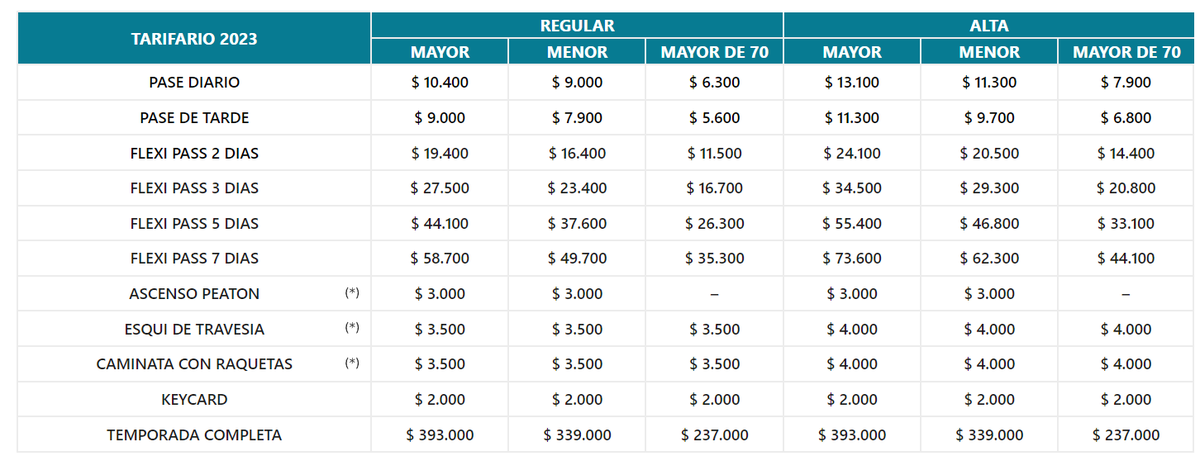This screenshot has width=1200, height=456.
Task: Click the PASE DE TARDE row label
Action: (x=194, y=117)
